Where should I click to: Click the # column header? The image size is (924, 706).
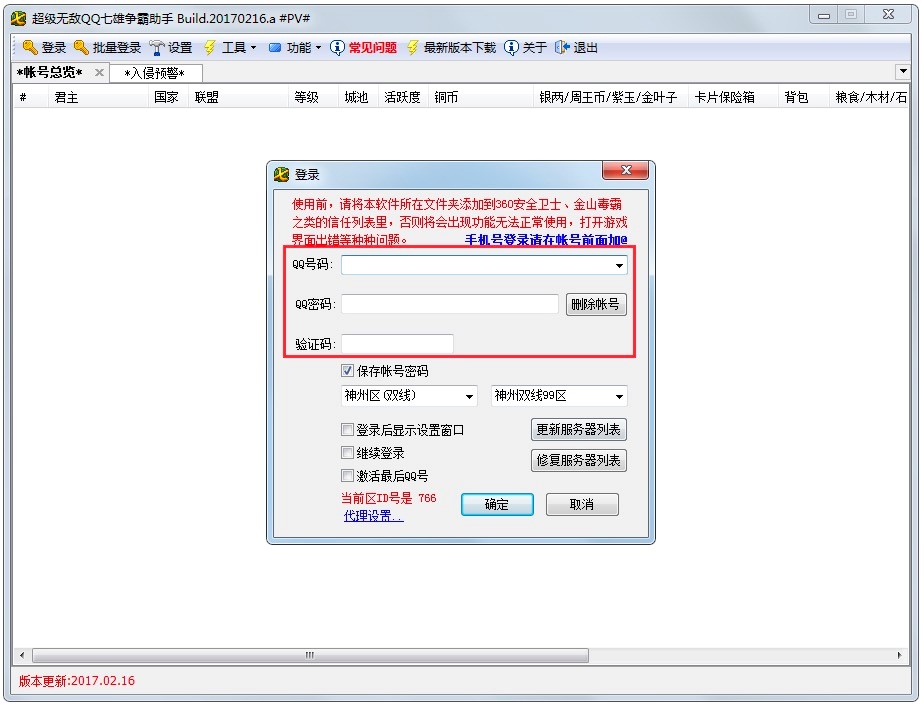point(29,97)
